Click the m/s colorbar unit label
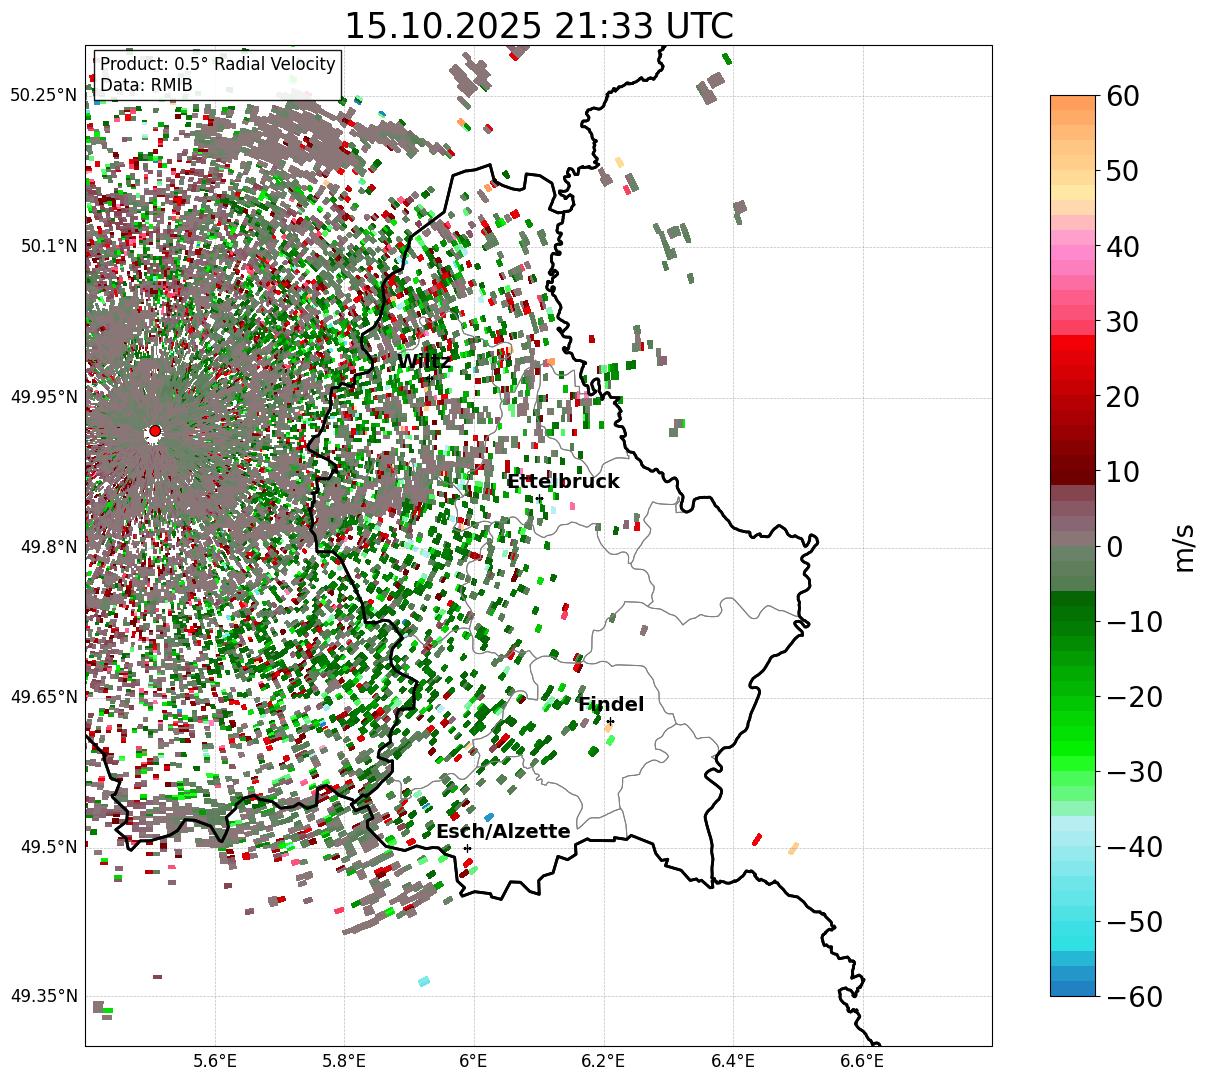Image resolution: width=1207 pixels, height=1081 pixels. point(1184,546)
